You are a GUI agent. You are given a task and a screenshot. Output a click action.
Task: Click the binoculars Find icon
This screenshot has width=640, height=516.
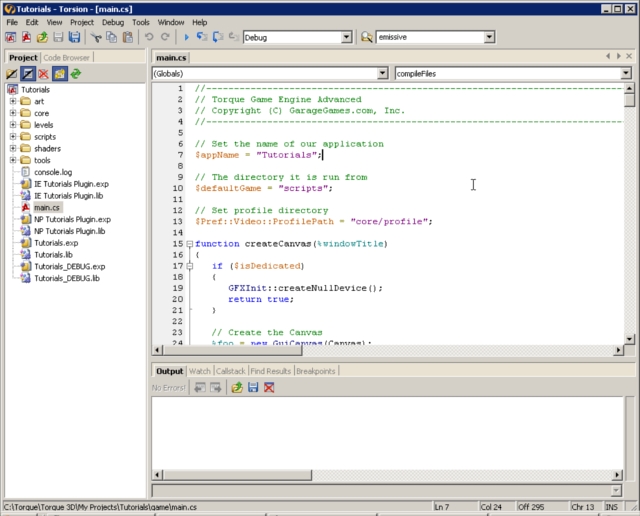(367, 37)
